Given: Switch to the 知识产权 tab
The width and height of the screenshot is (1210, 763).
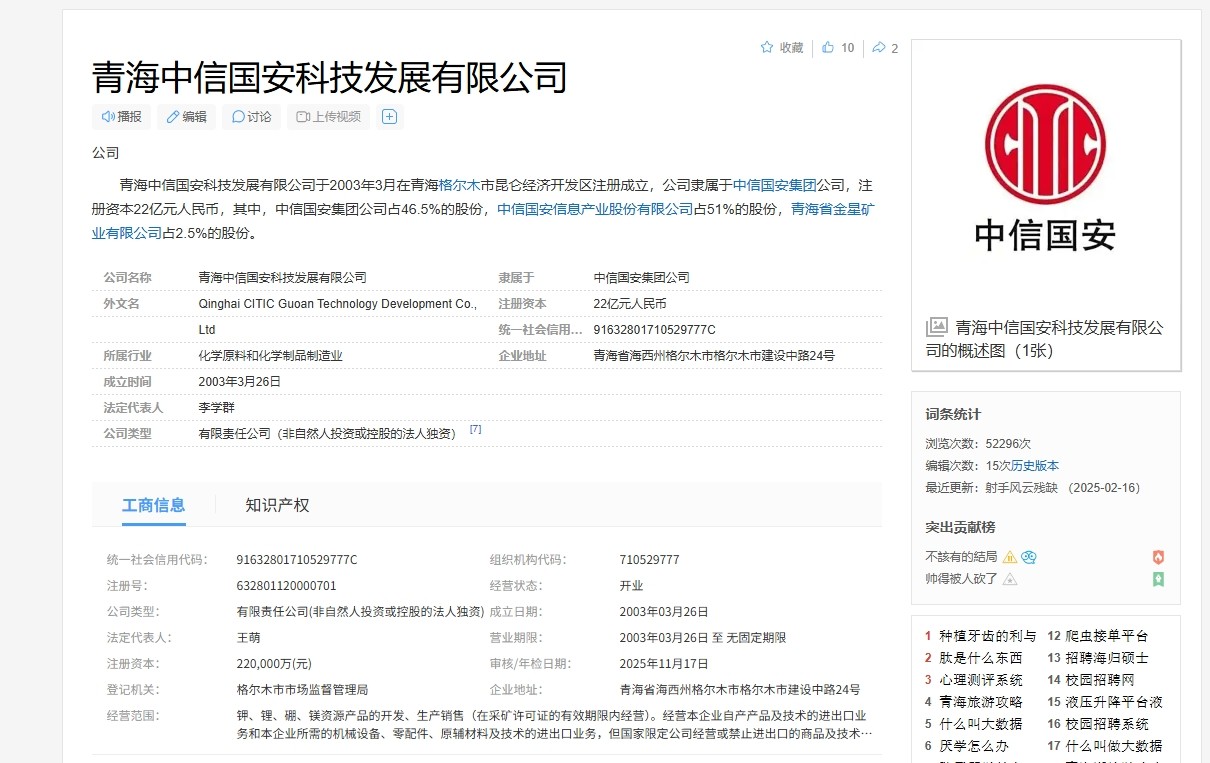Looking at the screenshot, I should pos(277,505).
